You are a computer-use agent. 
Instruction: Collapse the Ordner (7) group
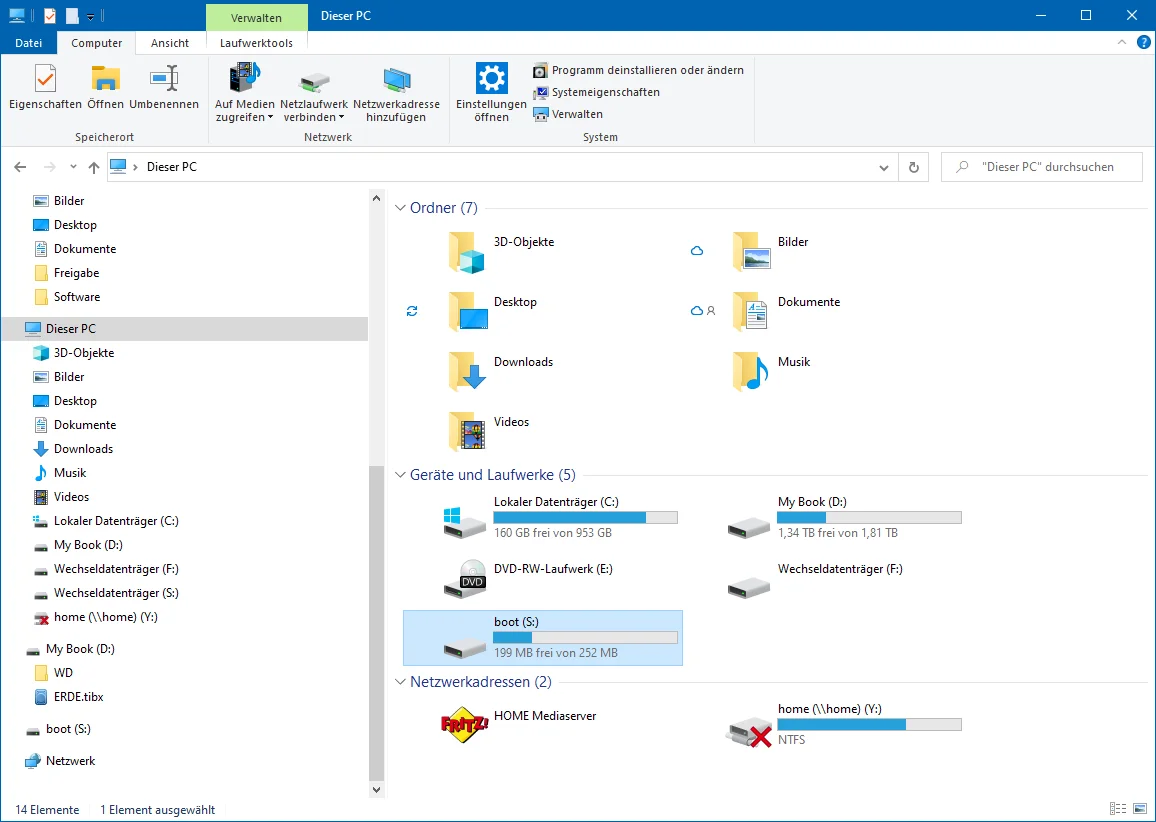click(399, 208)
